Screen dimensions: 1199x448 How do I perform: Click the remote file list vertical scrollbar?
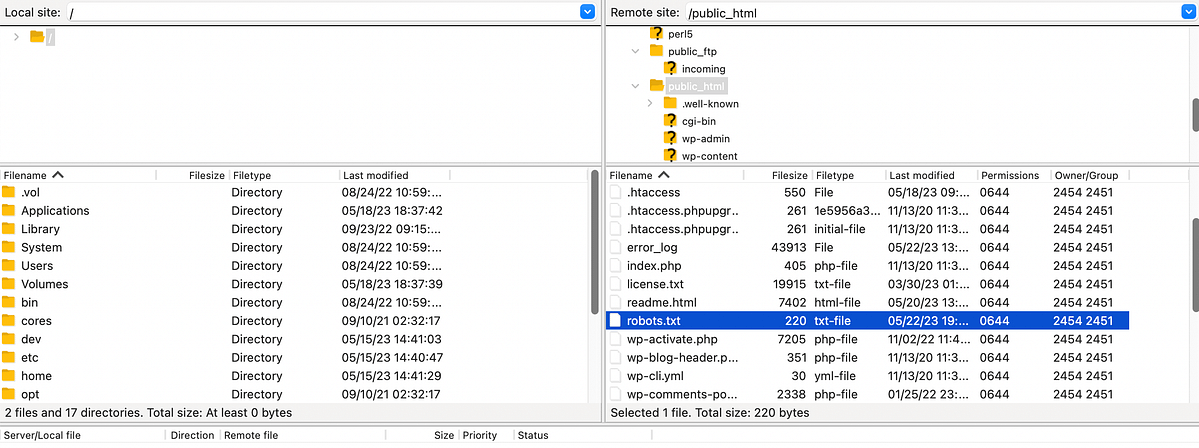click(1194, 240)
